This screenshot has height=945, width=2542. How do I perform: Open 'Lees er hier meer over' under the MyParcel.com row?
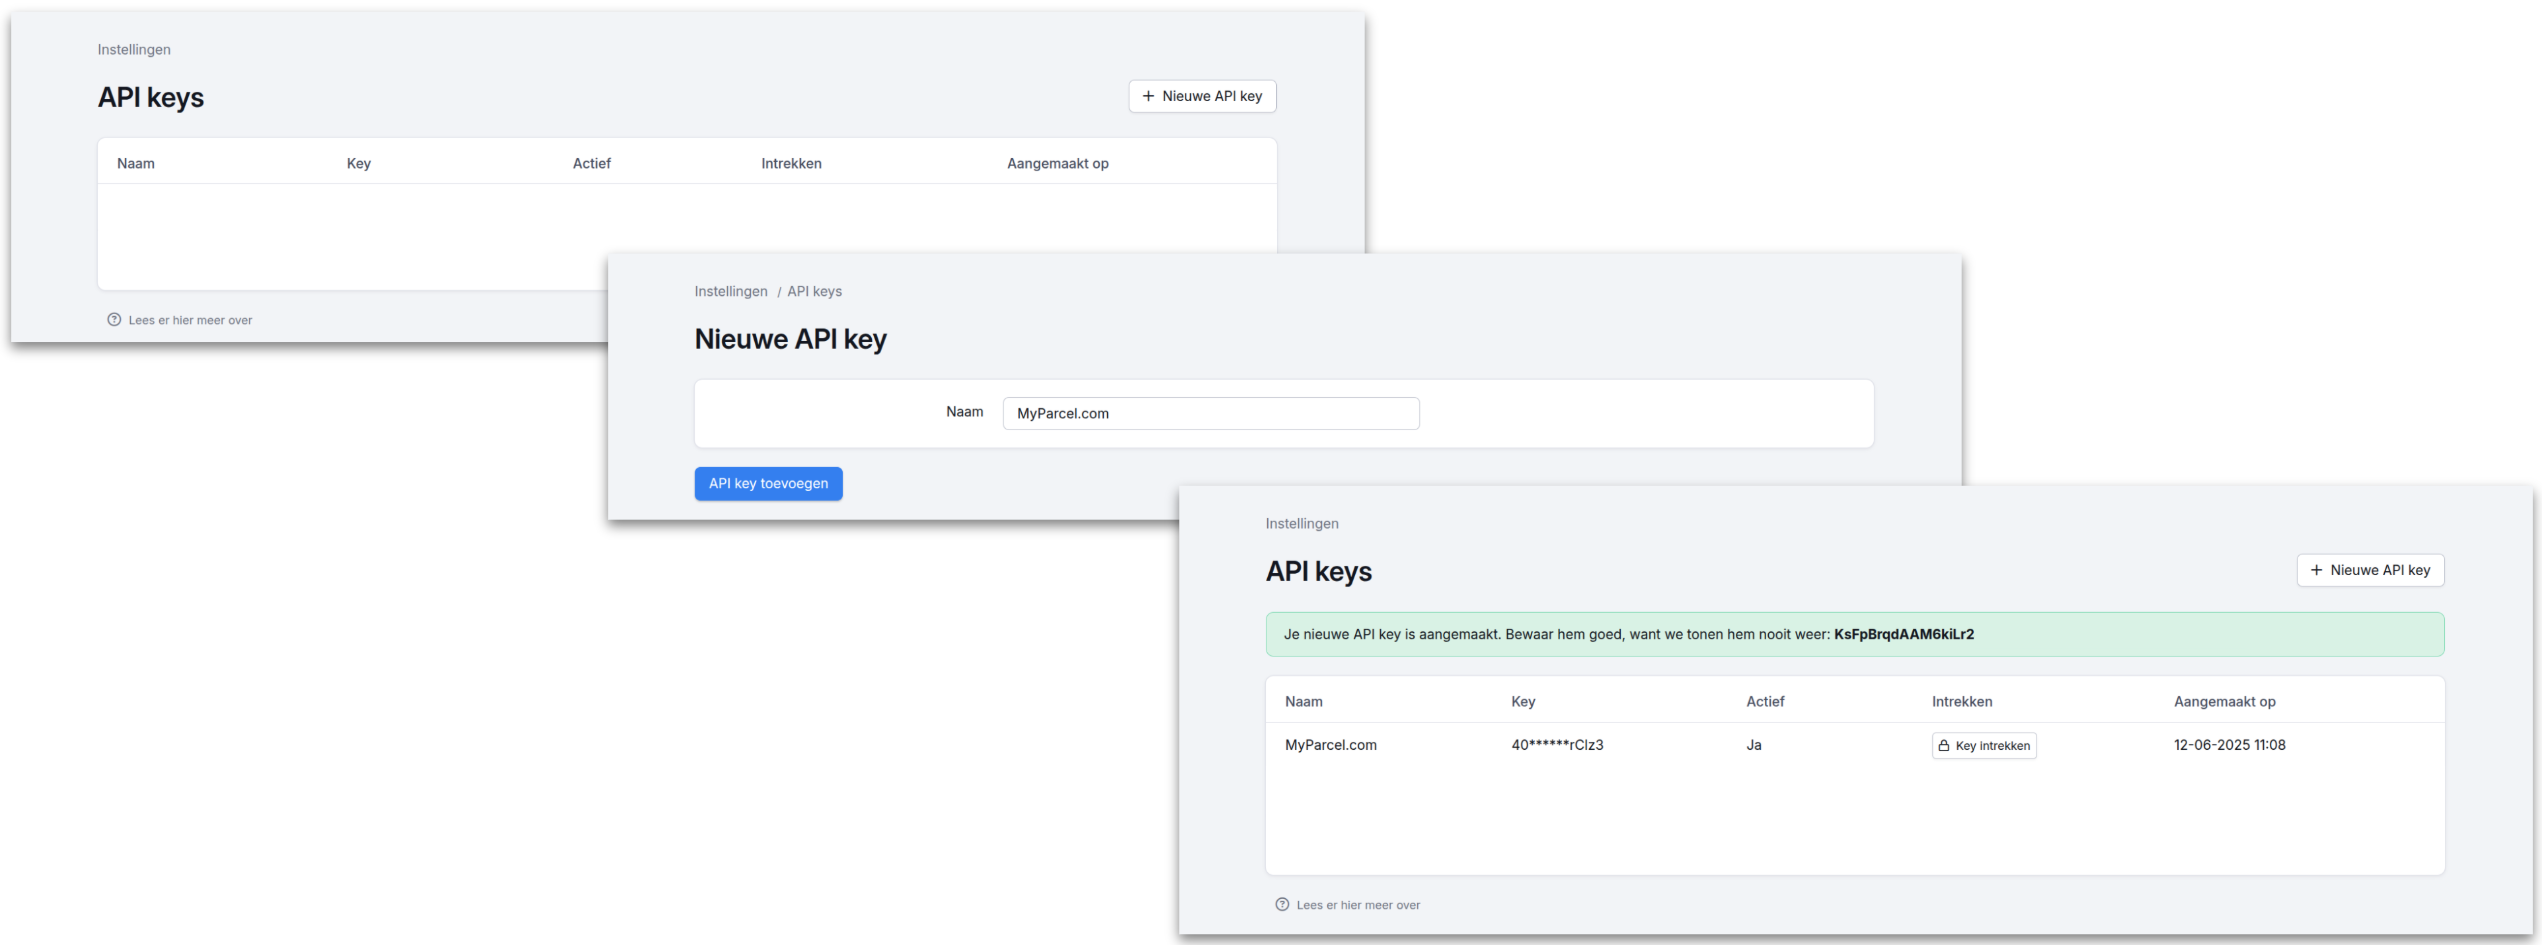[x=1358, y=906]
